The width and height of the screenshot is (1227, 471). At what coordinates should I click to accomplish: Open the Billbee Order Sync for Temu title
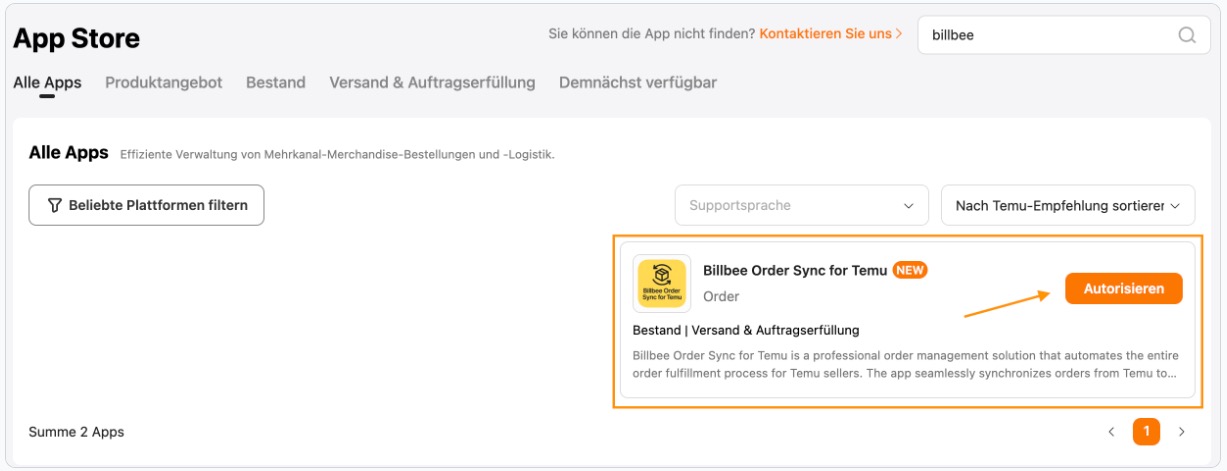coord(795,270)
